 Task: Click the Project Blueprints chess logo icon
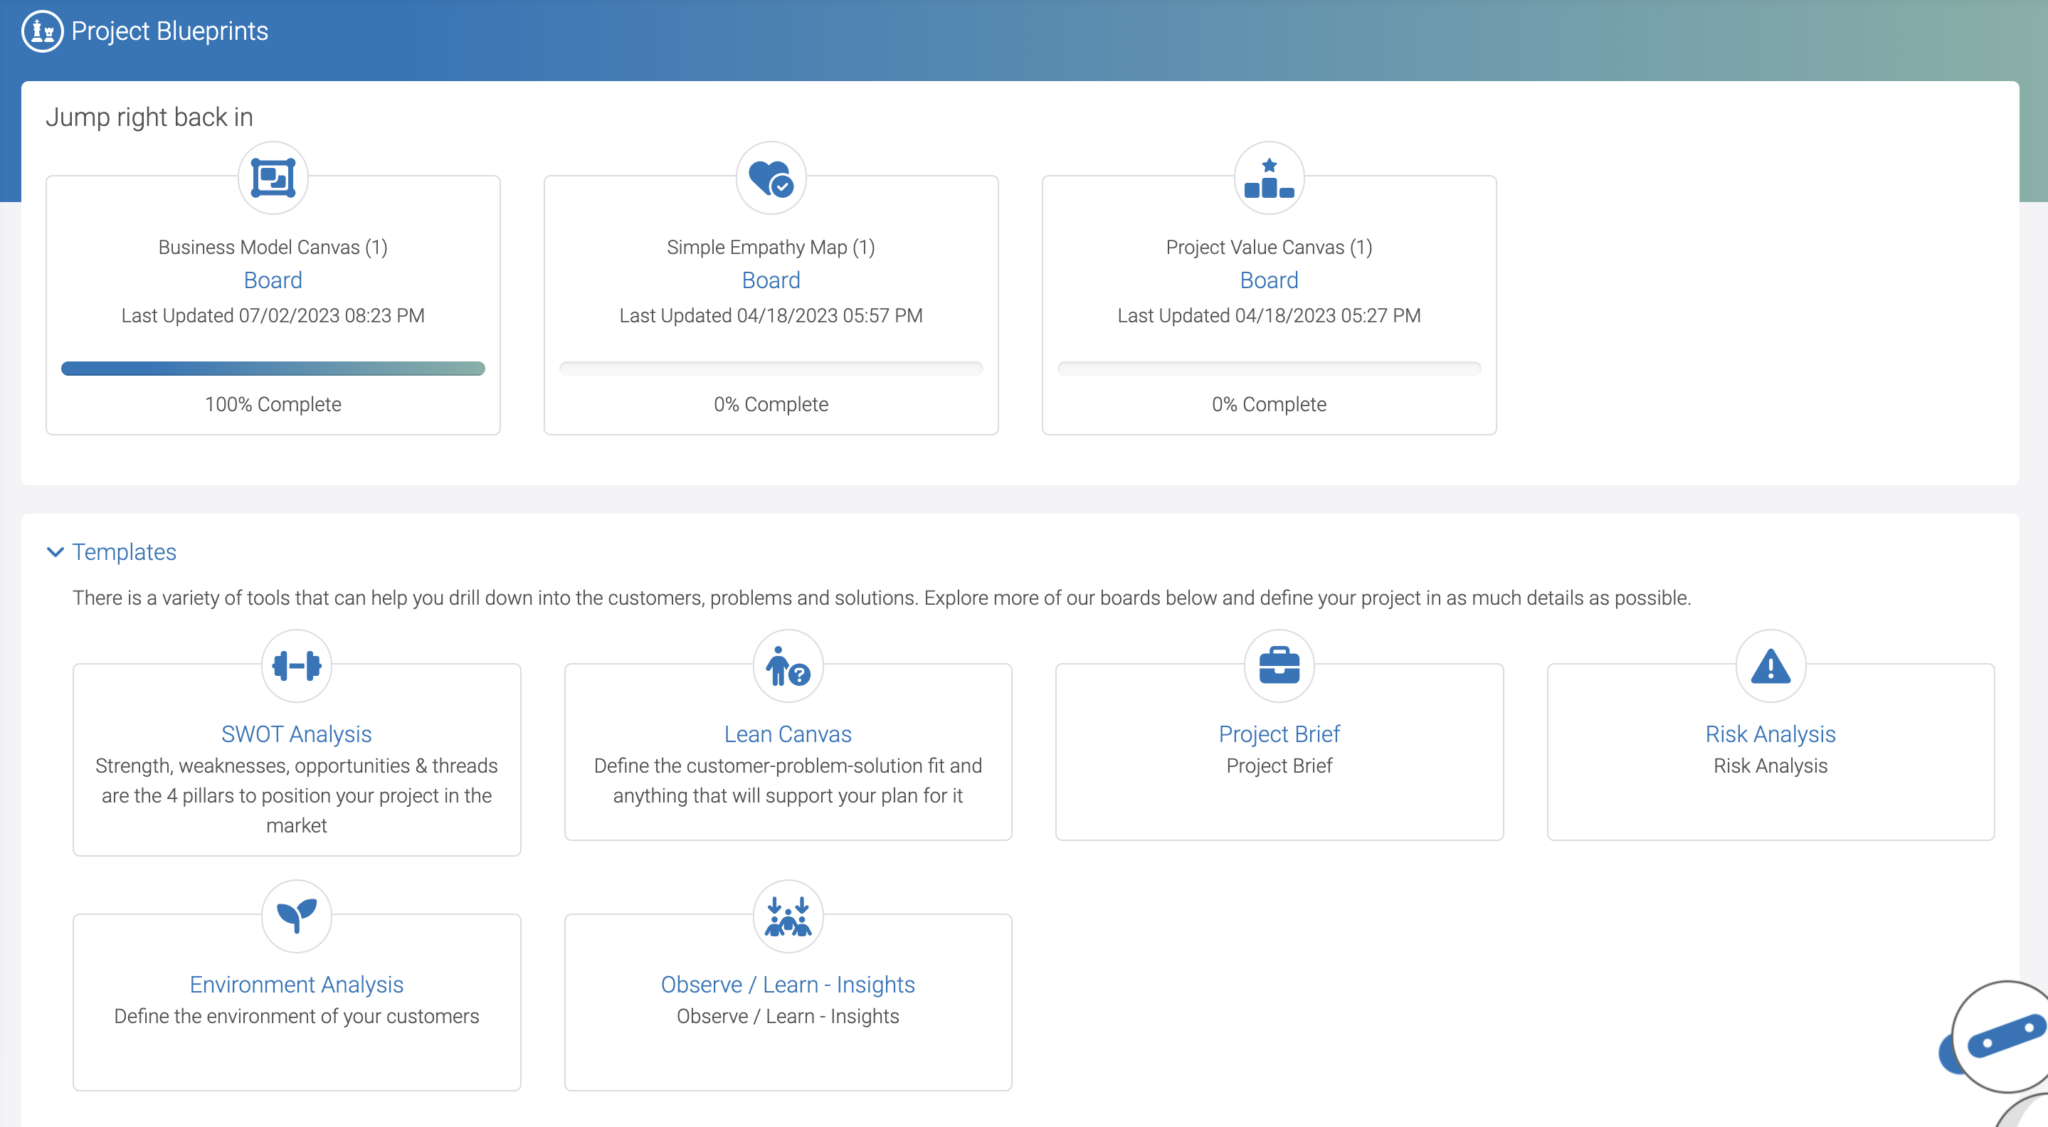[42, 31]
